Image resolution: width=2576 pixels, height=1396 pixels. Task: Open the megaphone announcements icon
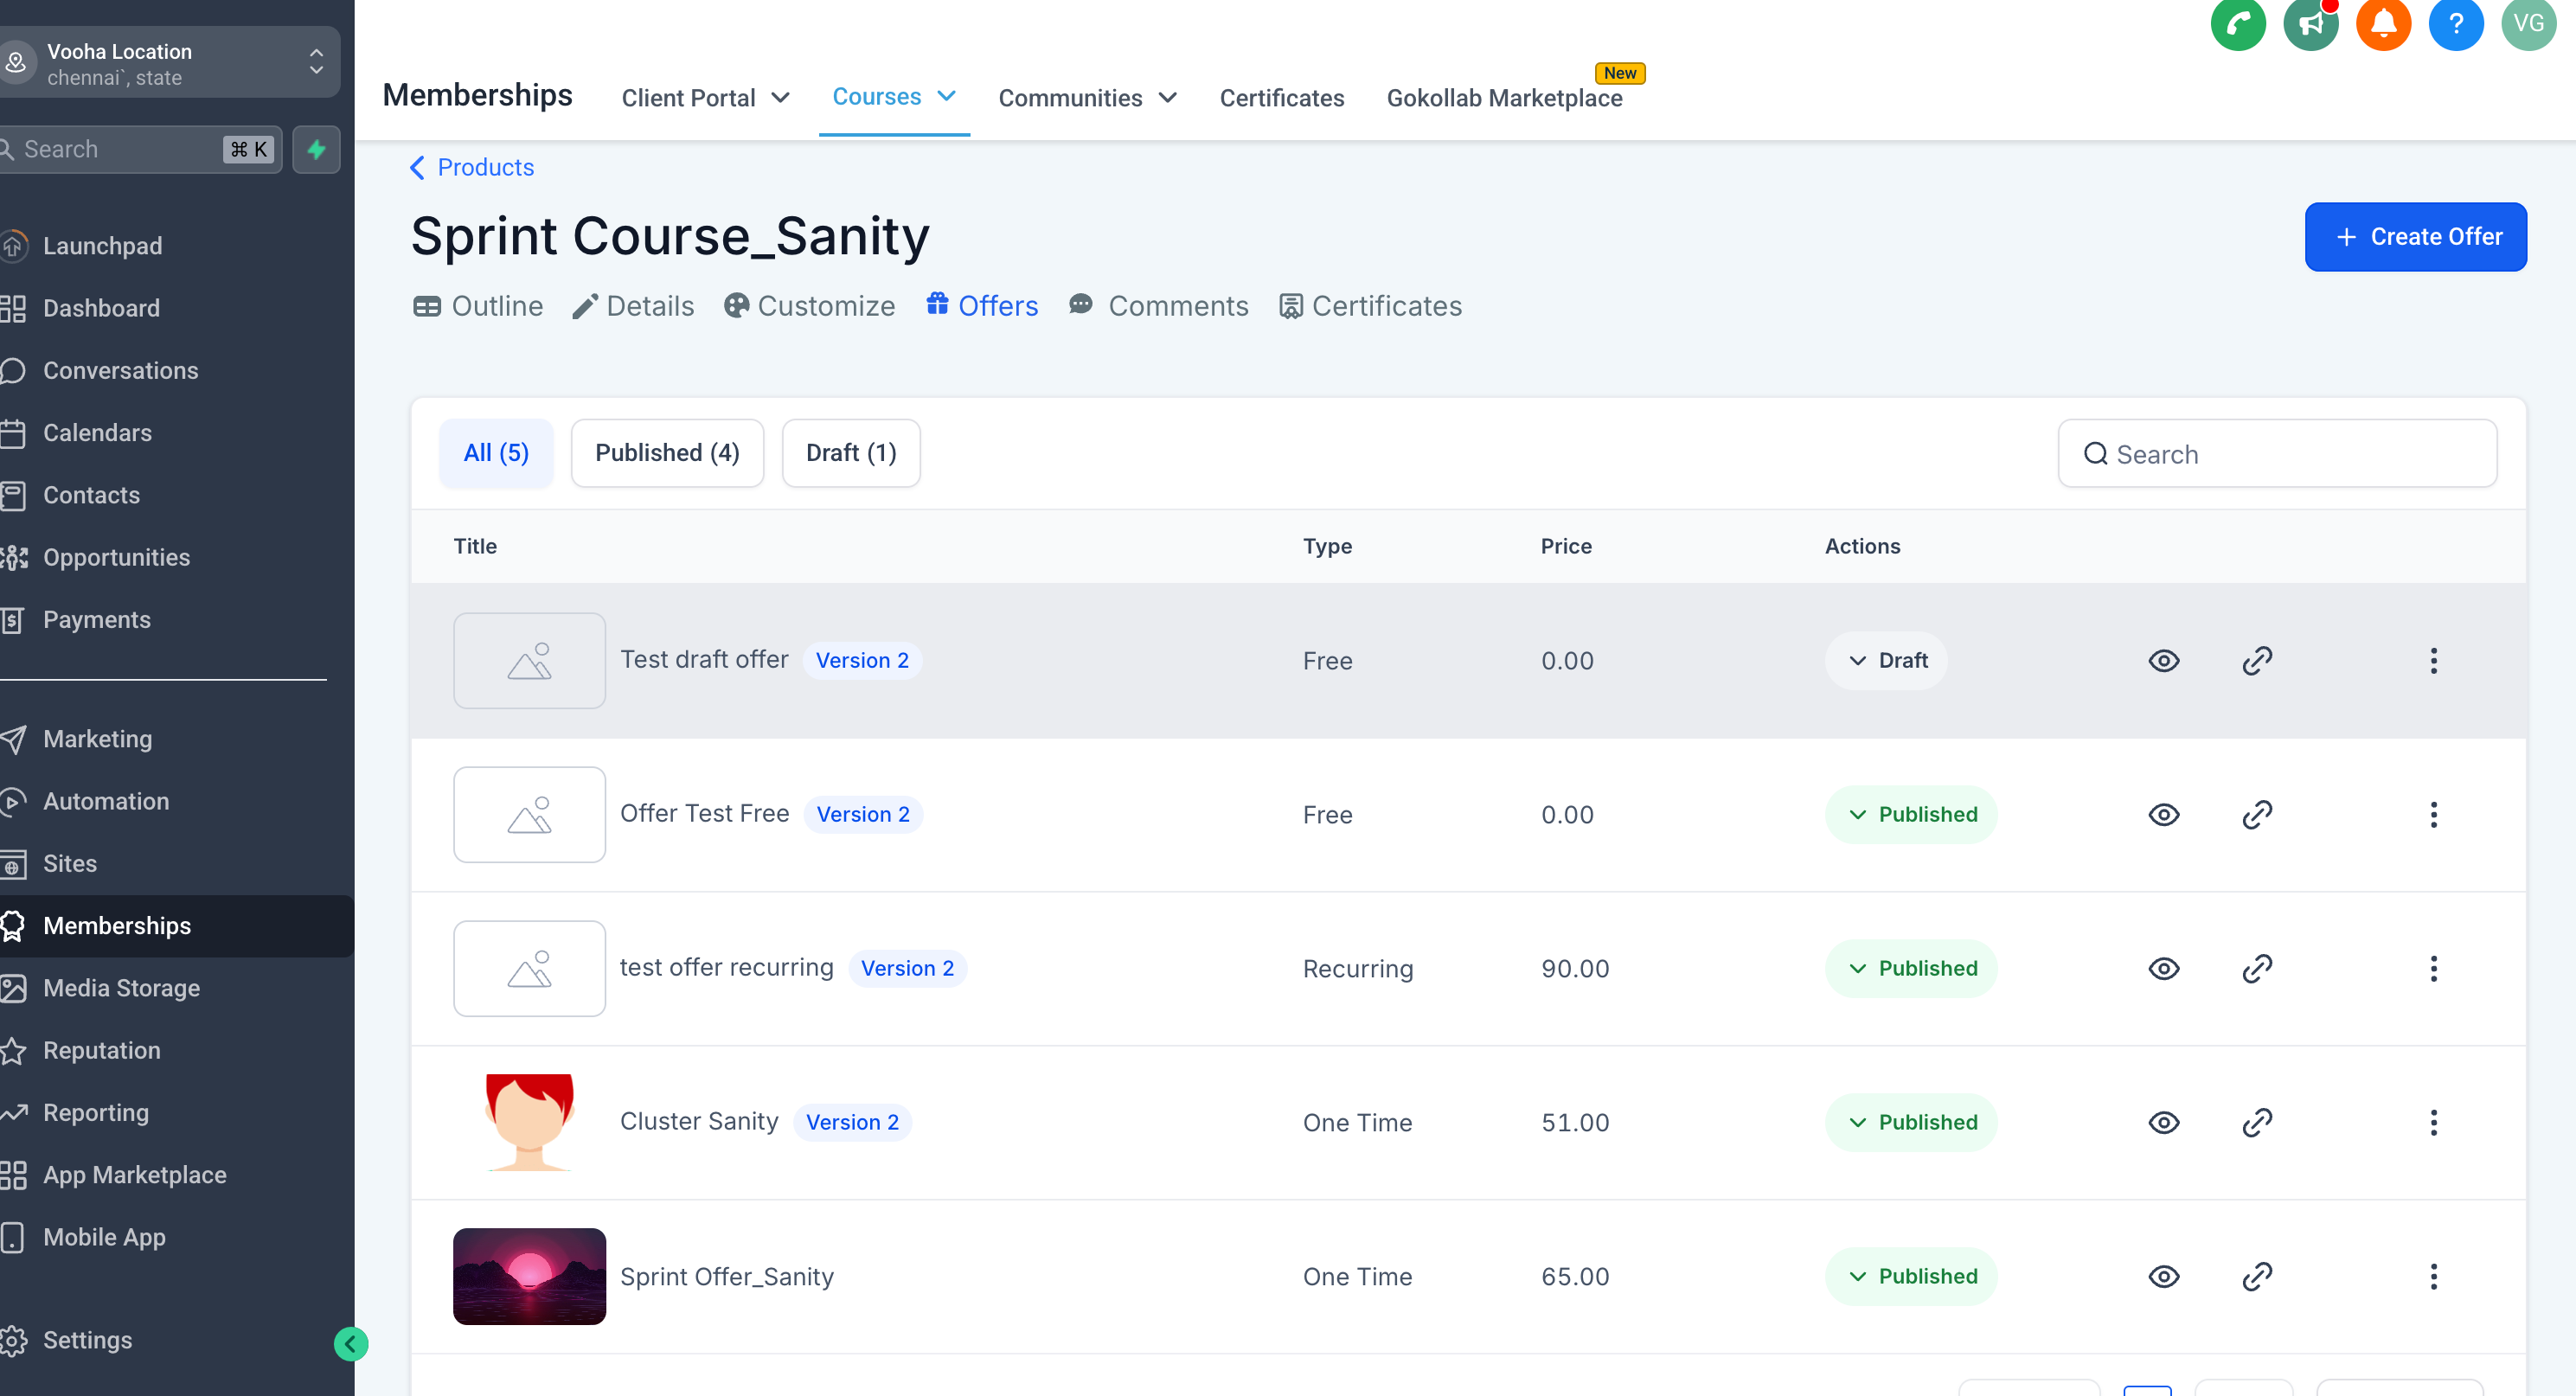pos(2310,24)
